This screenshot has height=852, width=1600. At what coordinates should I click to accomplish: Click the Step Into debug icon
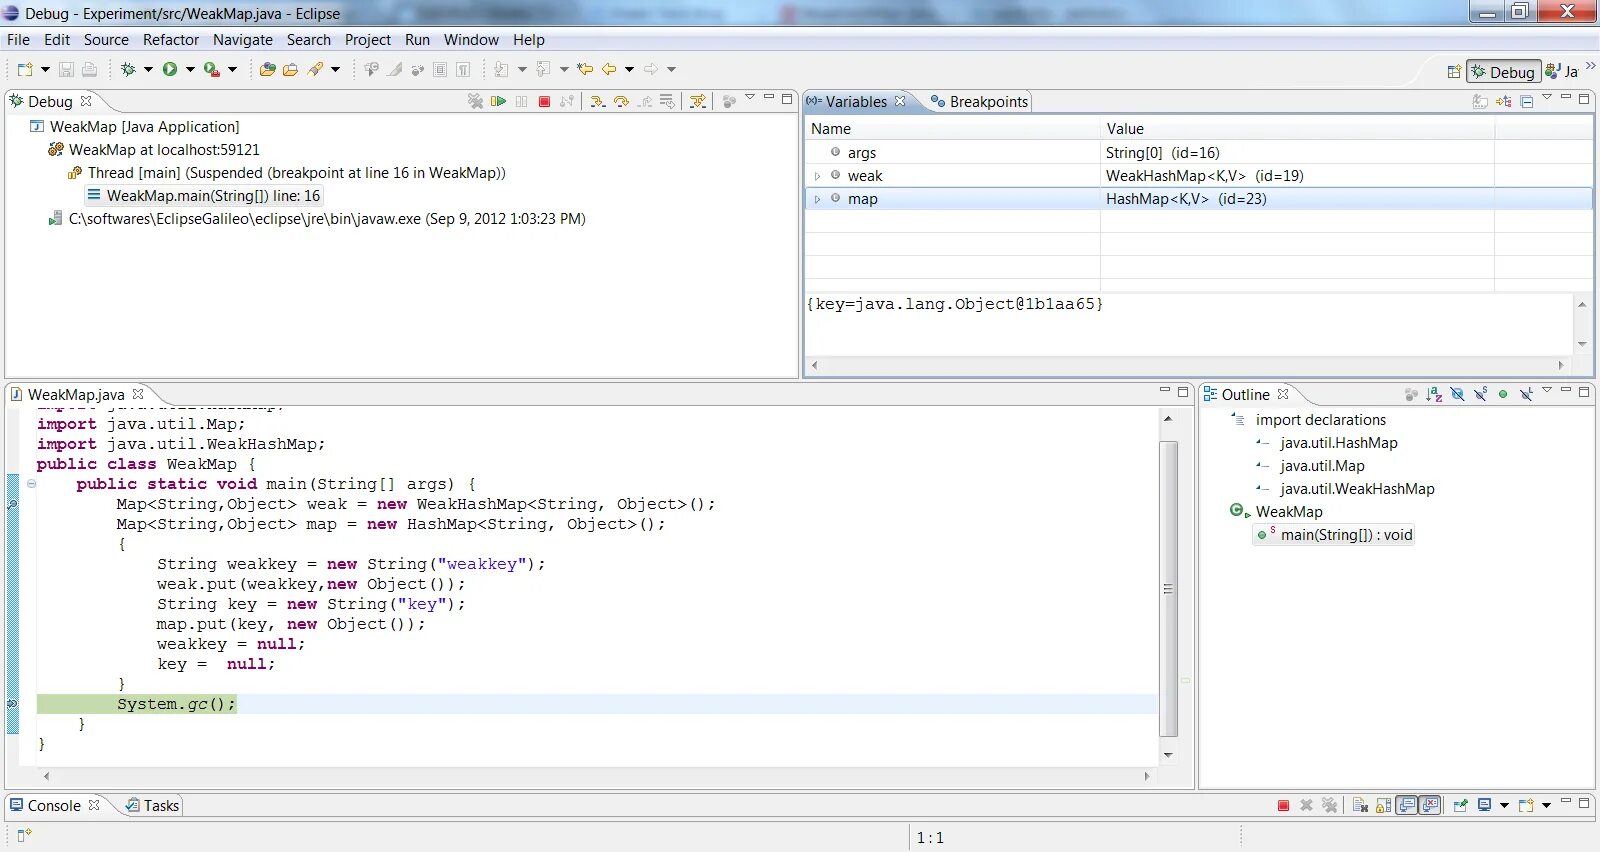597,101
